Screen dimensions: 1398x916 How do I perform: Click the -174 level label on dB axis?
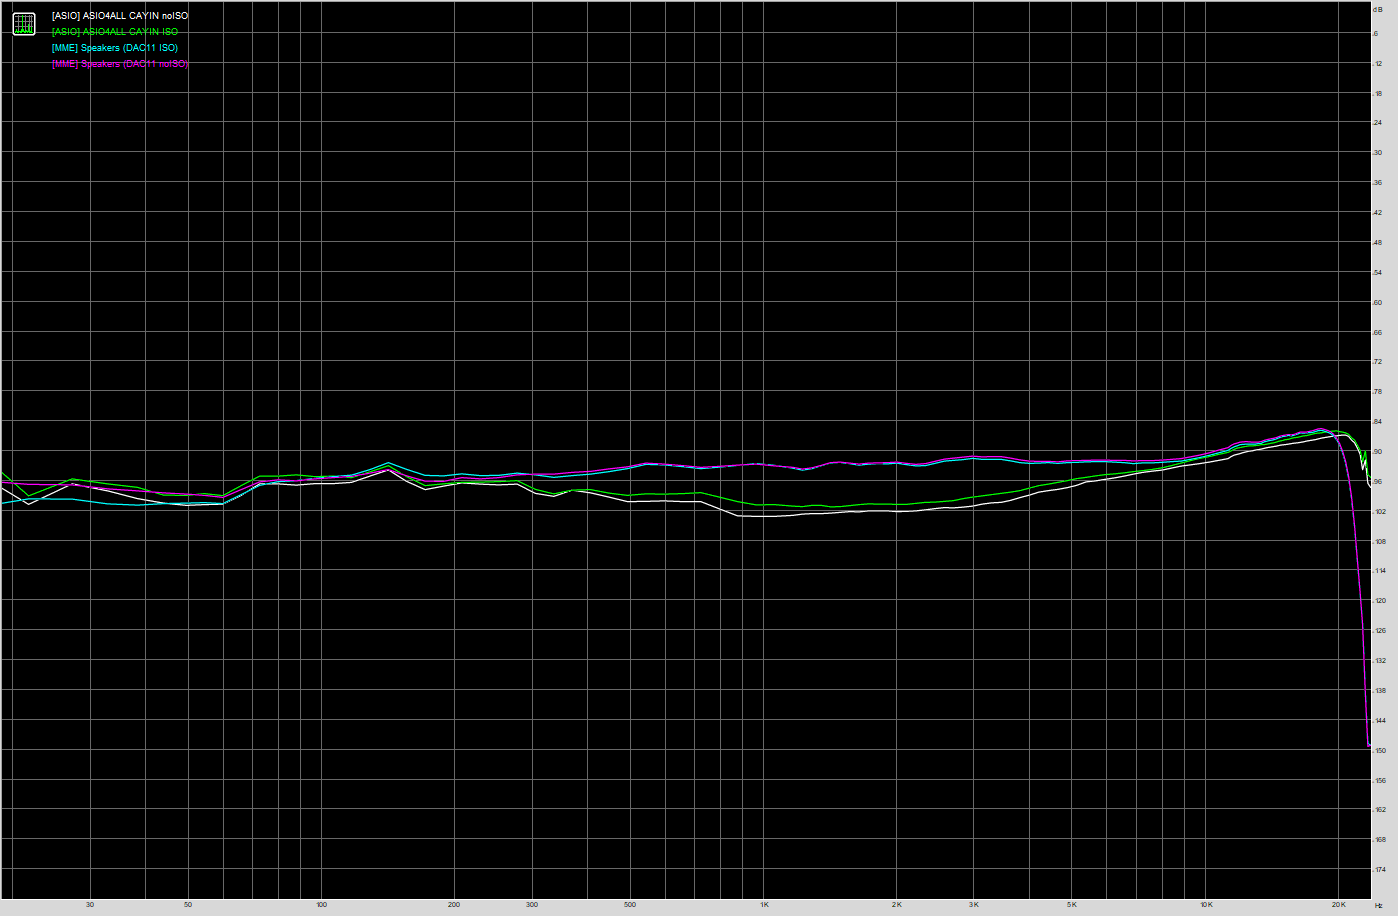tap(1379, 870)
